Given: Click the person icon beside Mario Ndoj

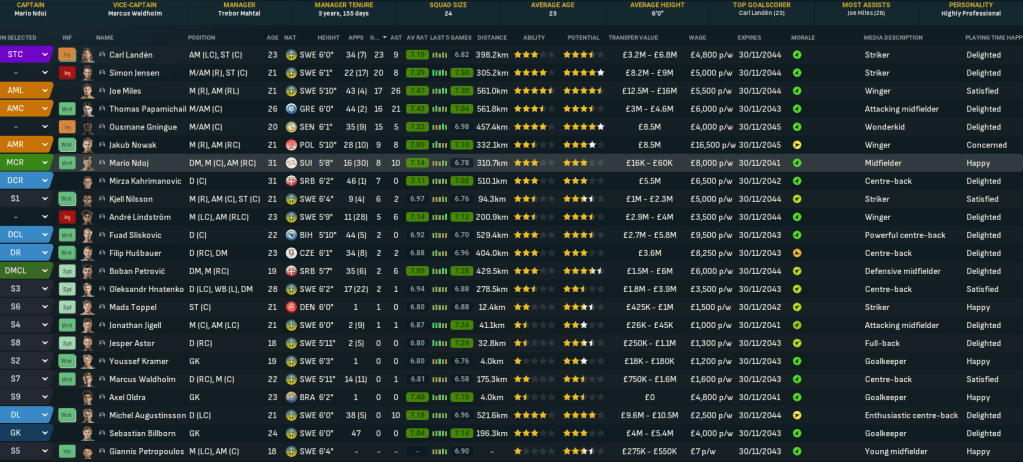Looking at the screenshot, I should coord(102,163).
